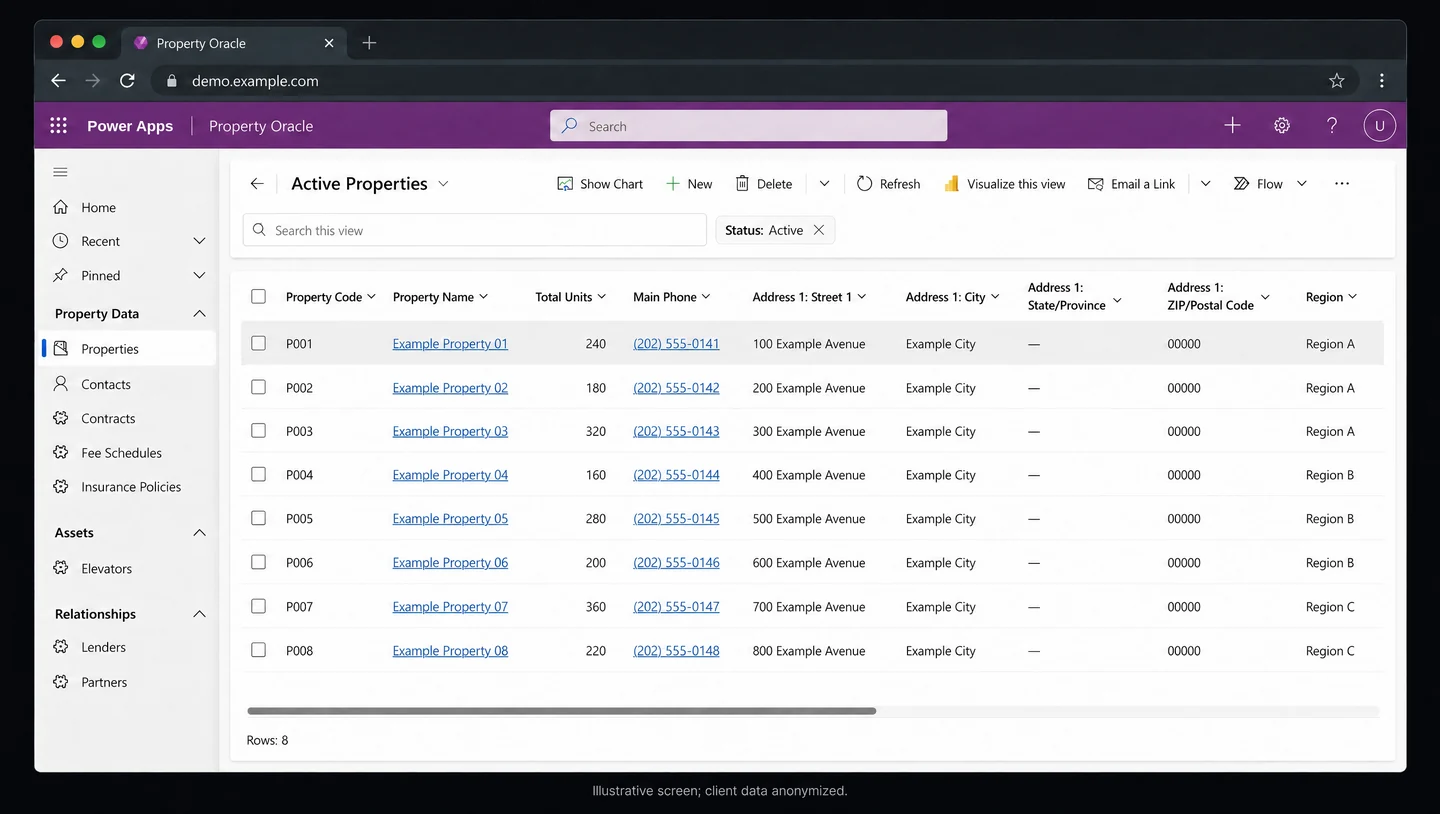Go back using the arrow beside Active Properties
This screenshot has height=814, width=1440.
(x=257, y=184)
